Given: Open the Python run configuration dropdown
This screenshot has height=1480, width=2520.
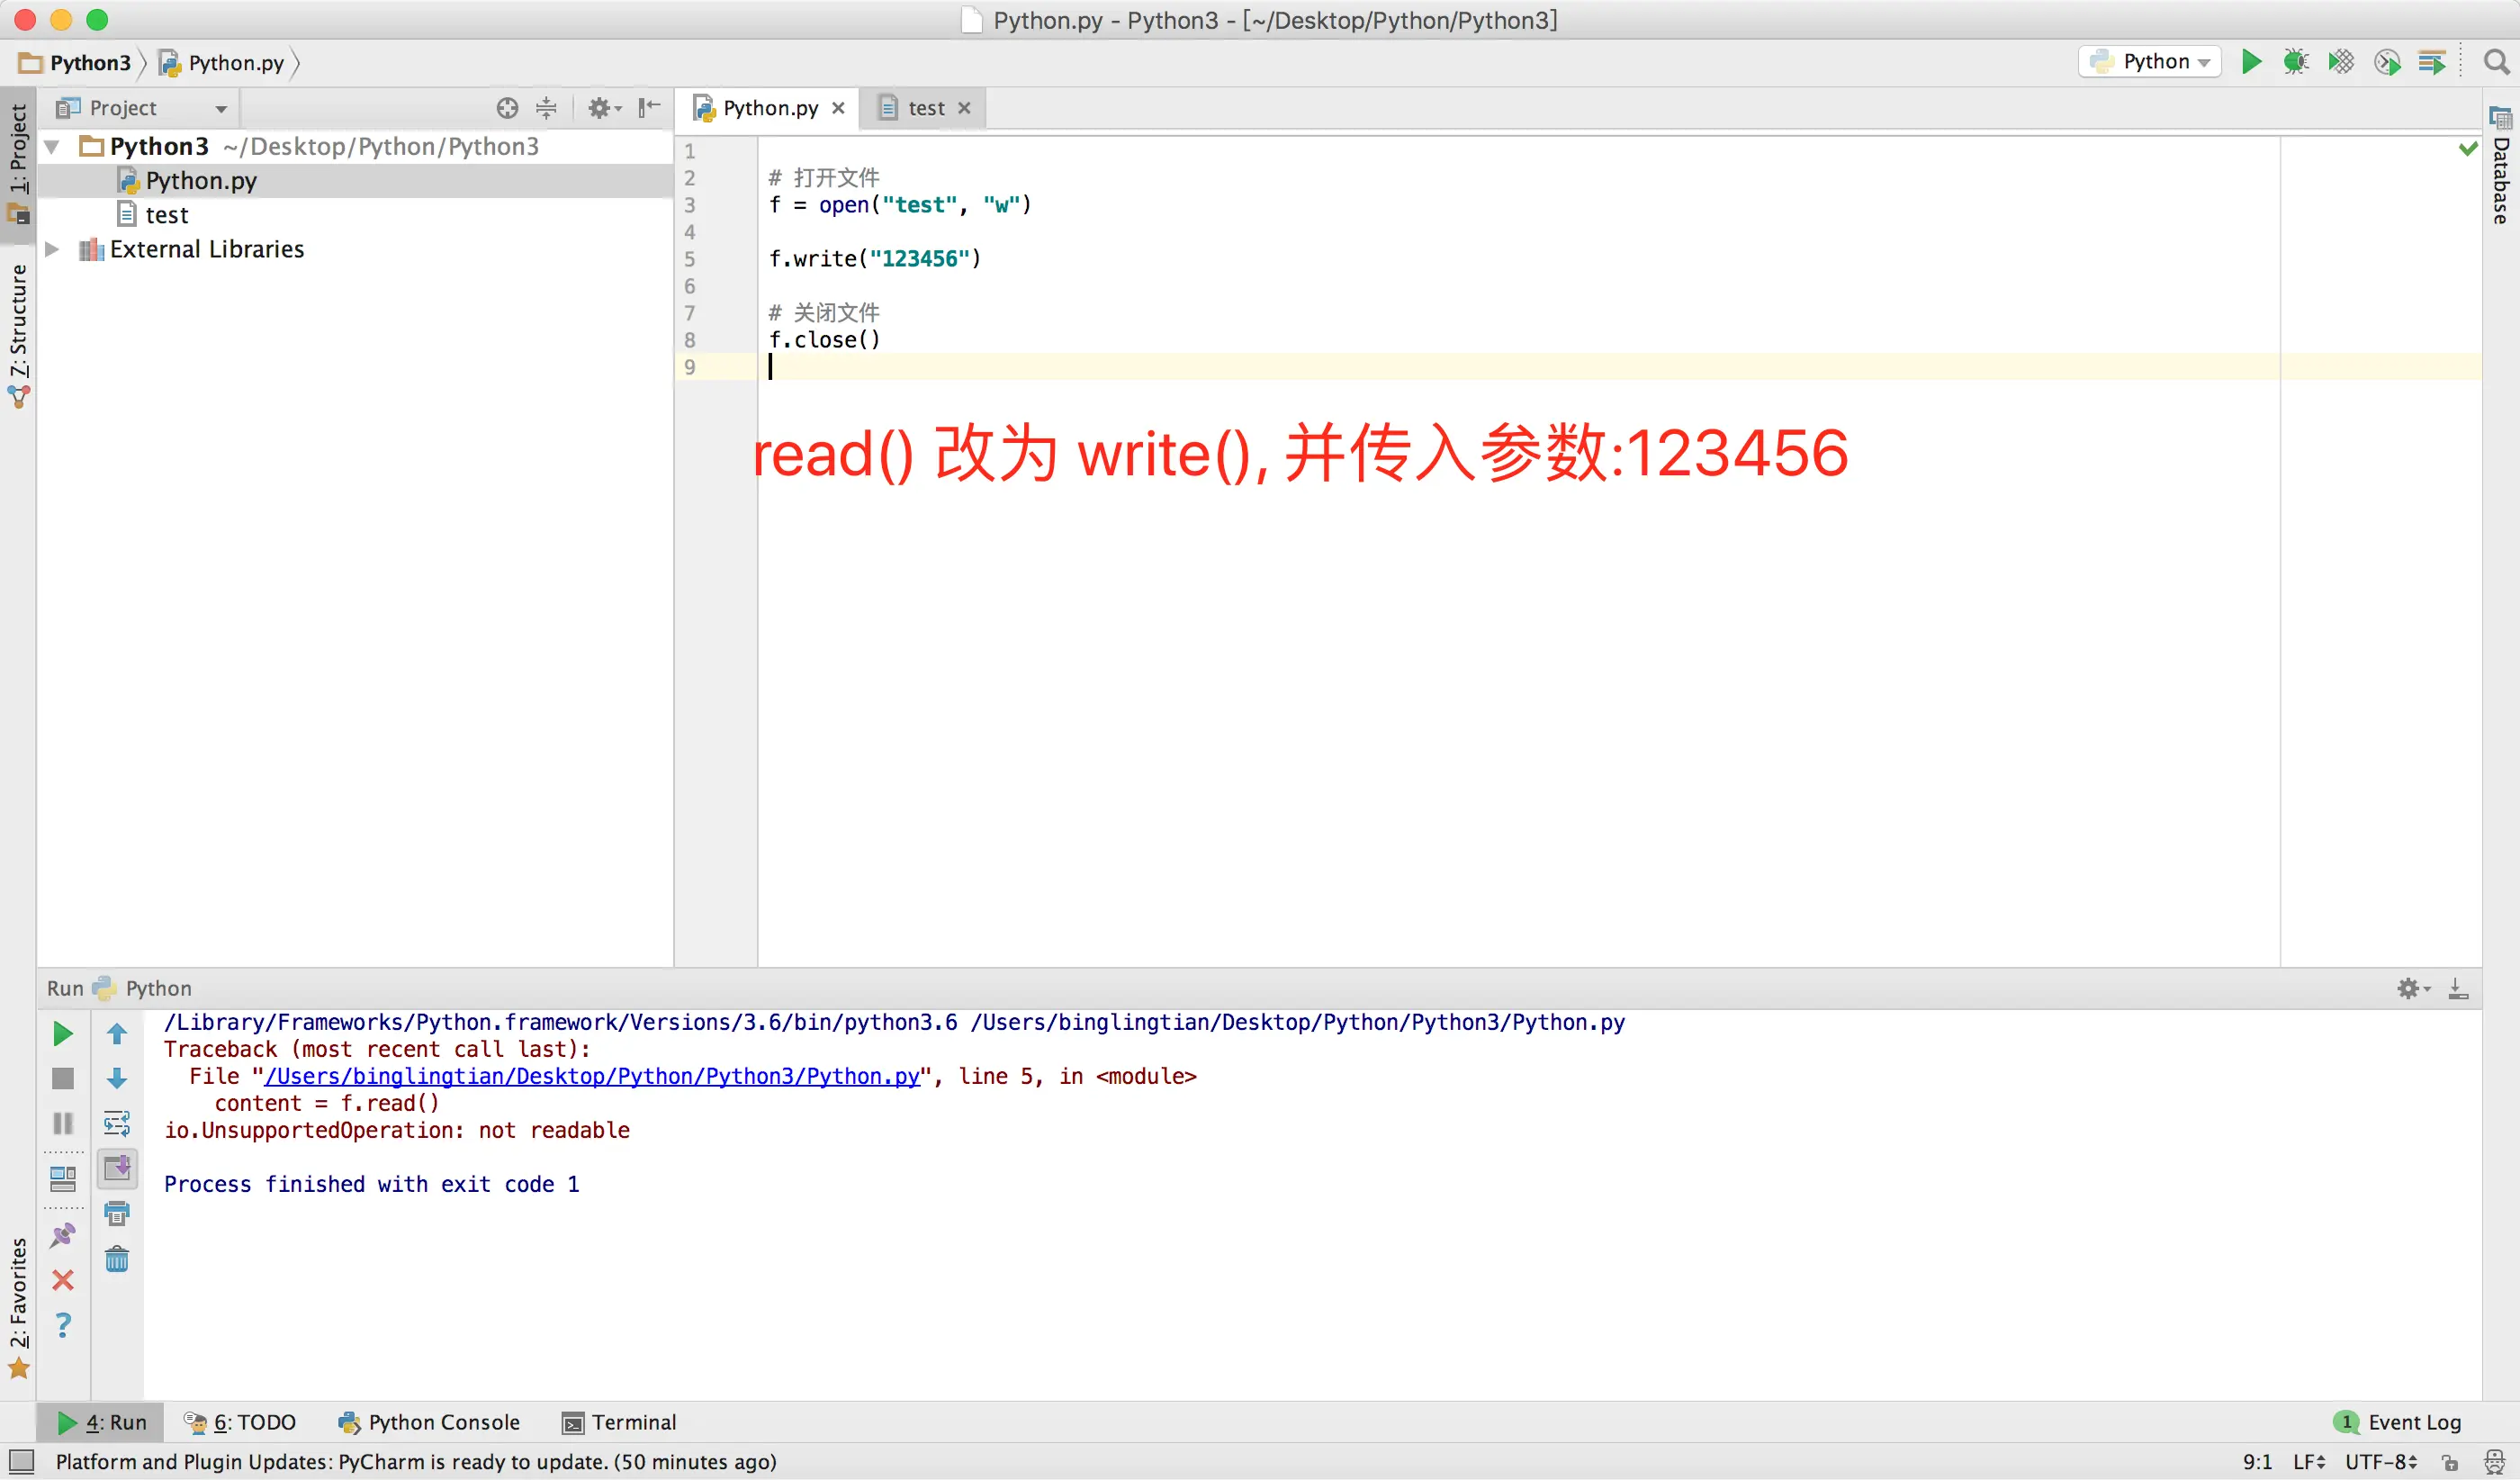Looking at the screenshot, I should tap(2150, 62).
